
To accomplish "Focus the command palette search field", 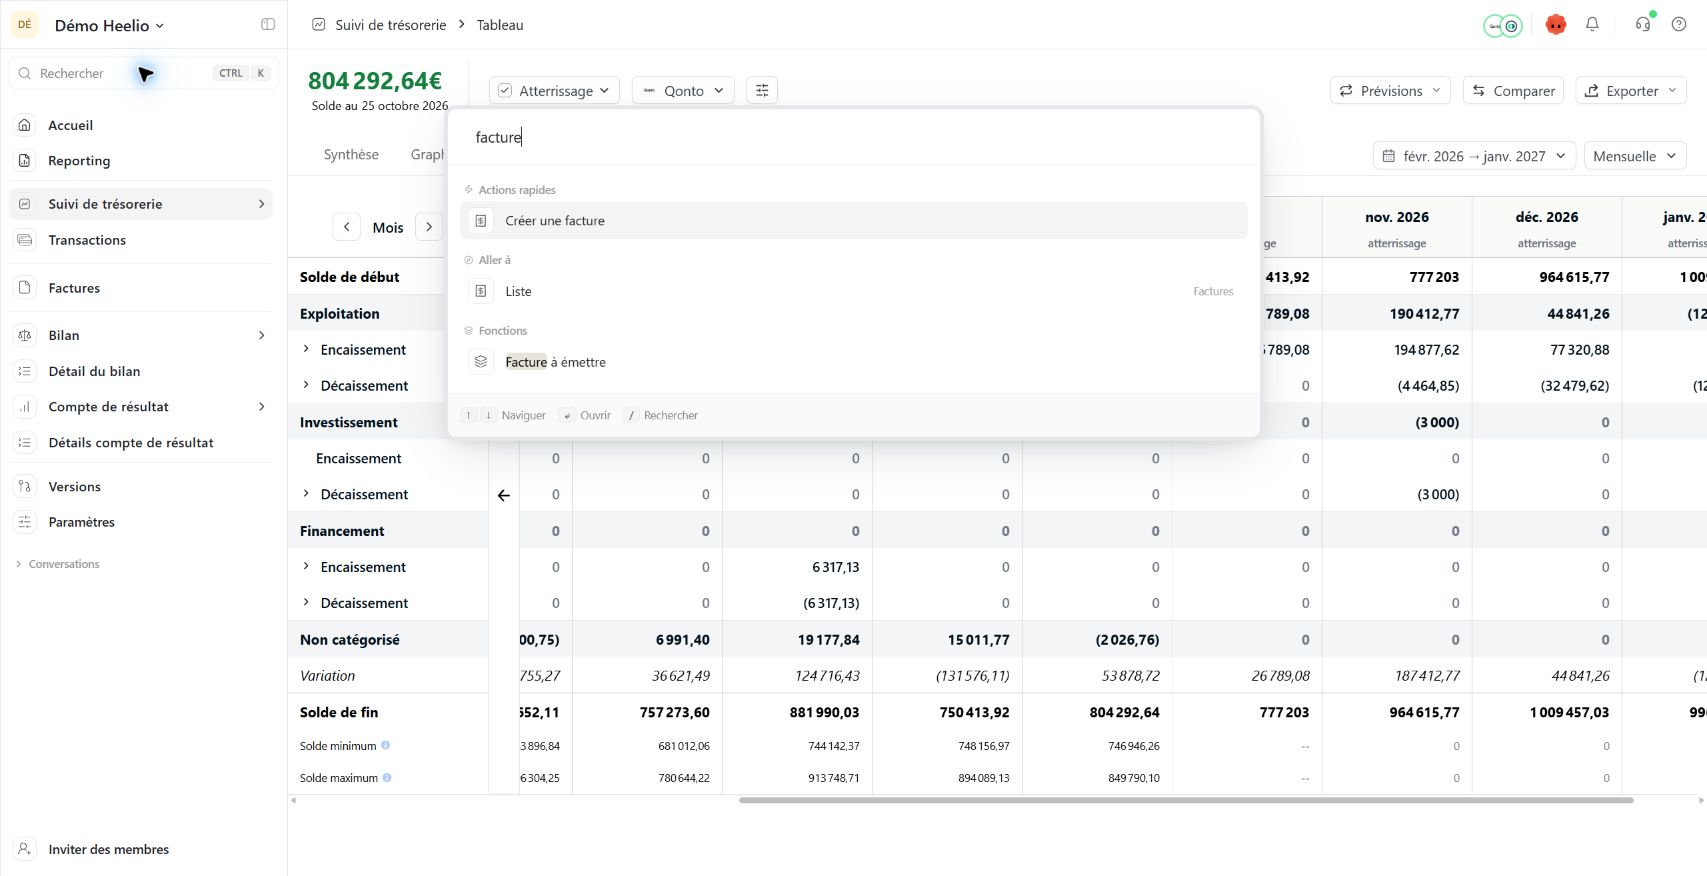I will click(x=854, y=138).
